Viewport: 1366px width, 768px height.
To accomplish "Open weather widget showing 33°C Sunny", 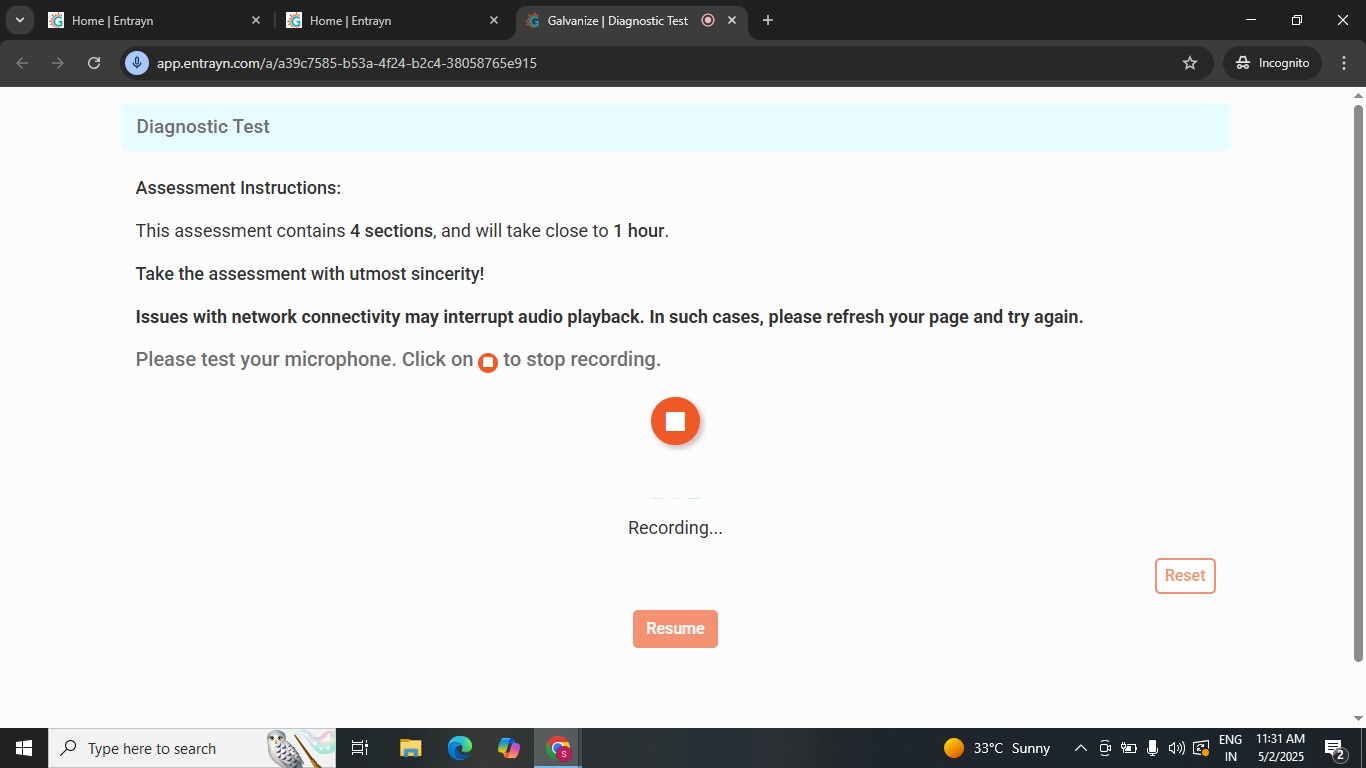I will coord(996,748).
